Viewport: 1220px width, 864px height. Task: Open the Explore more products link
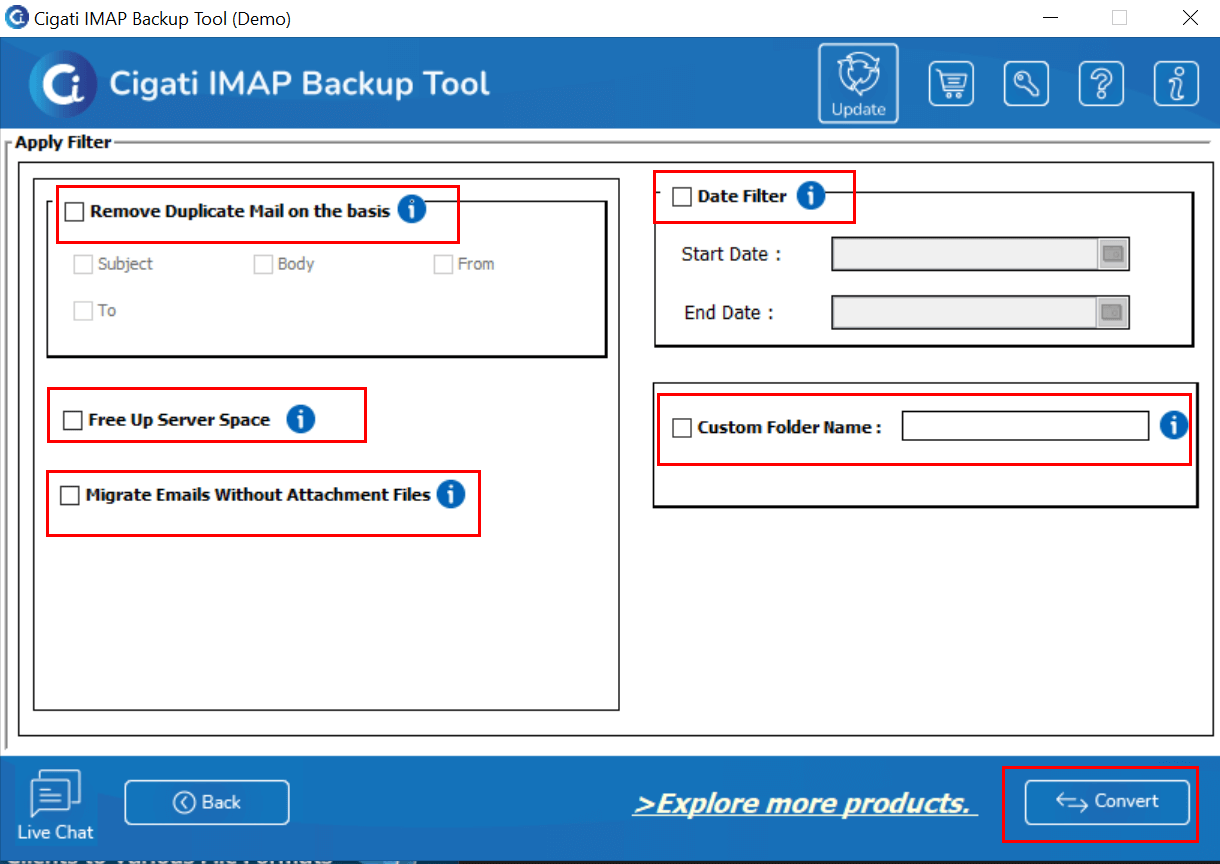[805, 804]
